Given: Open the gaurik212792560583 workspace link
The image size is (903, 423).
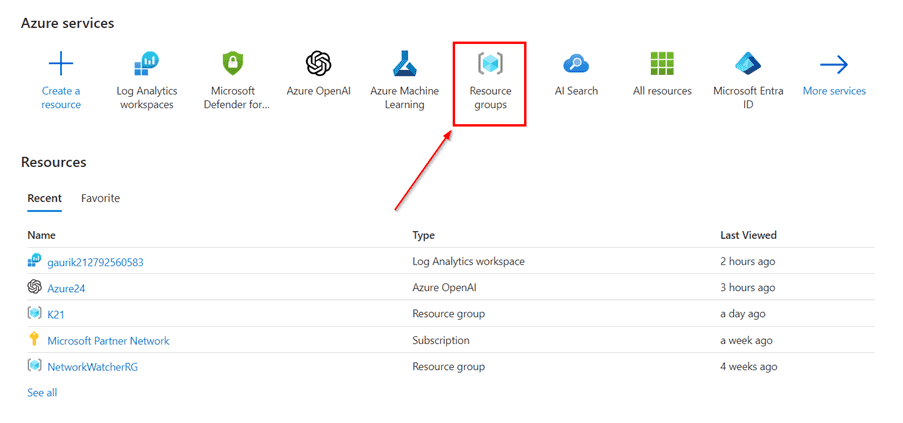Looking at the screenshot, I should click(95, 262).
